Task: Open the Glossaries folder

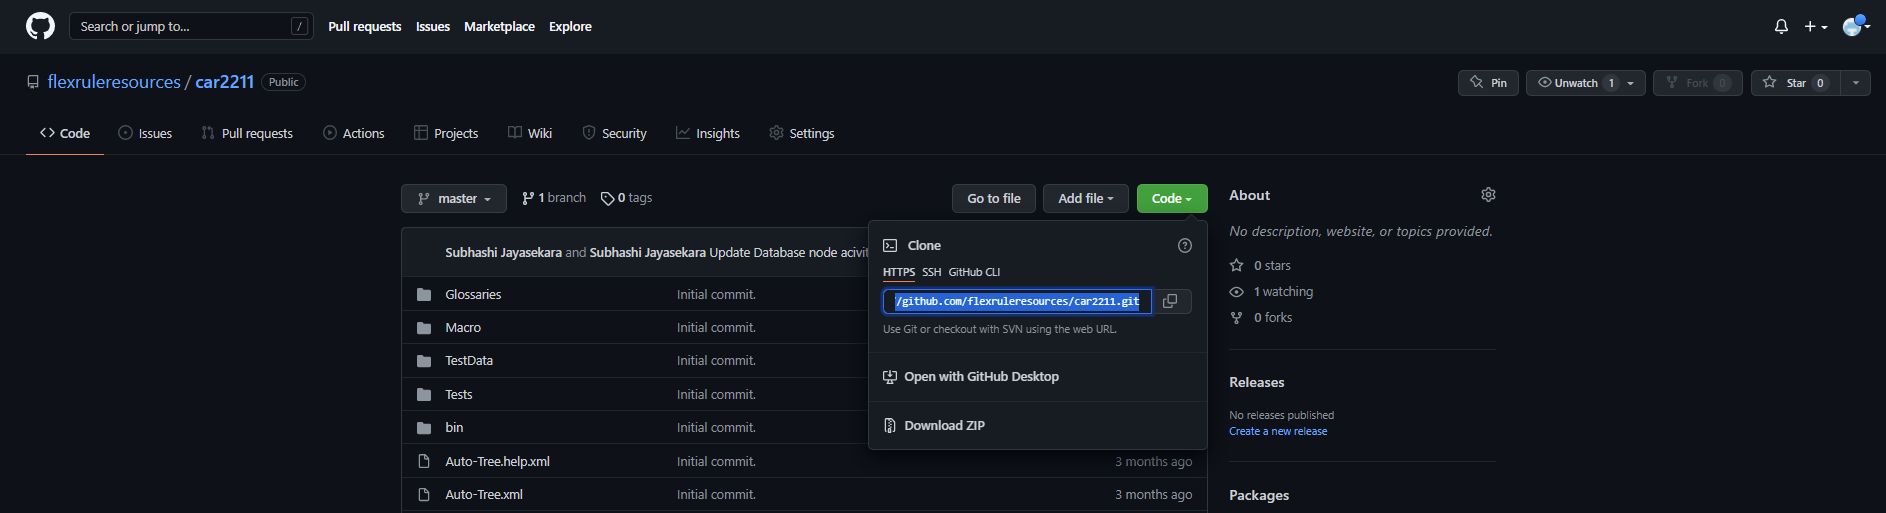Action: click(x=473, y=294)
